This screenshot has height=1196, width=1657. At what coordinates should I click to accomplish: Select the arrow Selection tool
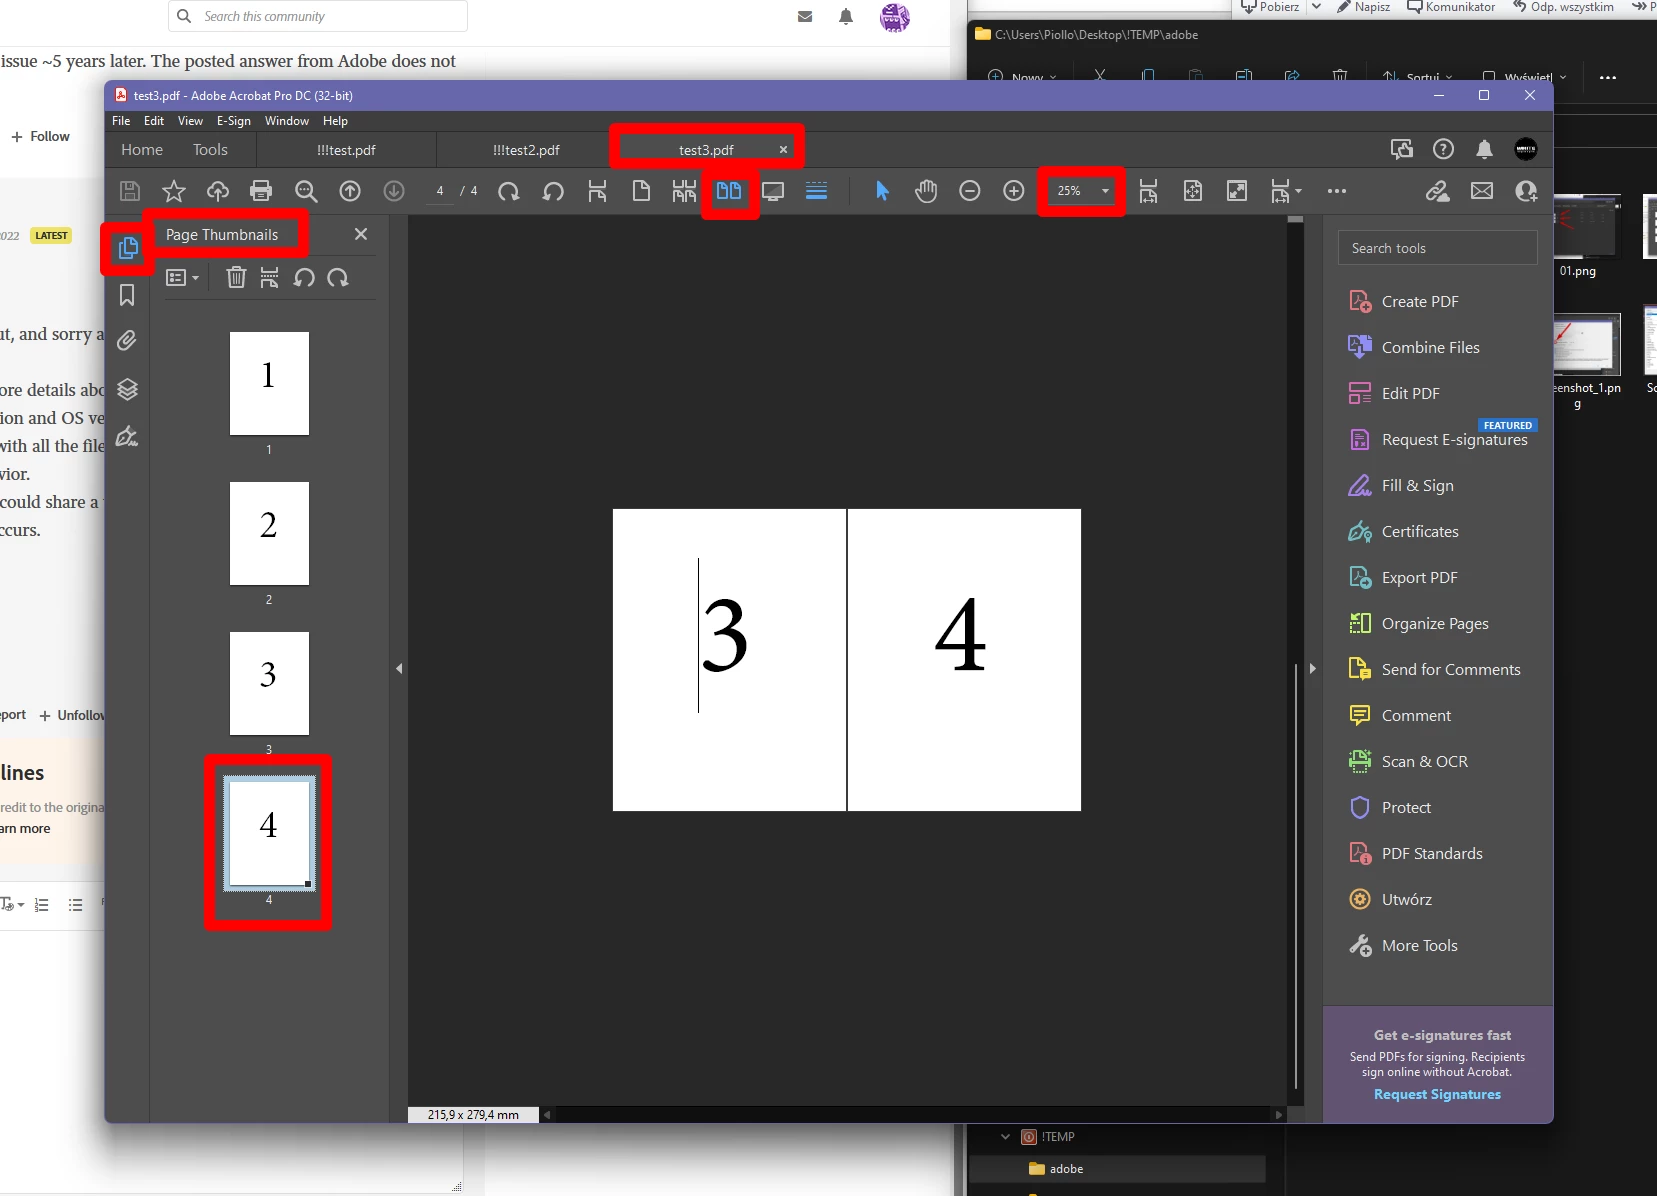pyautogui.click(x=882, y=191)
